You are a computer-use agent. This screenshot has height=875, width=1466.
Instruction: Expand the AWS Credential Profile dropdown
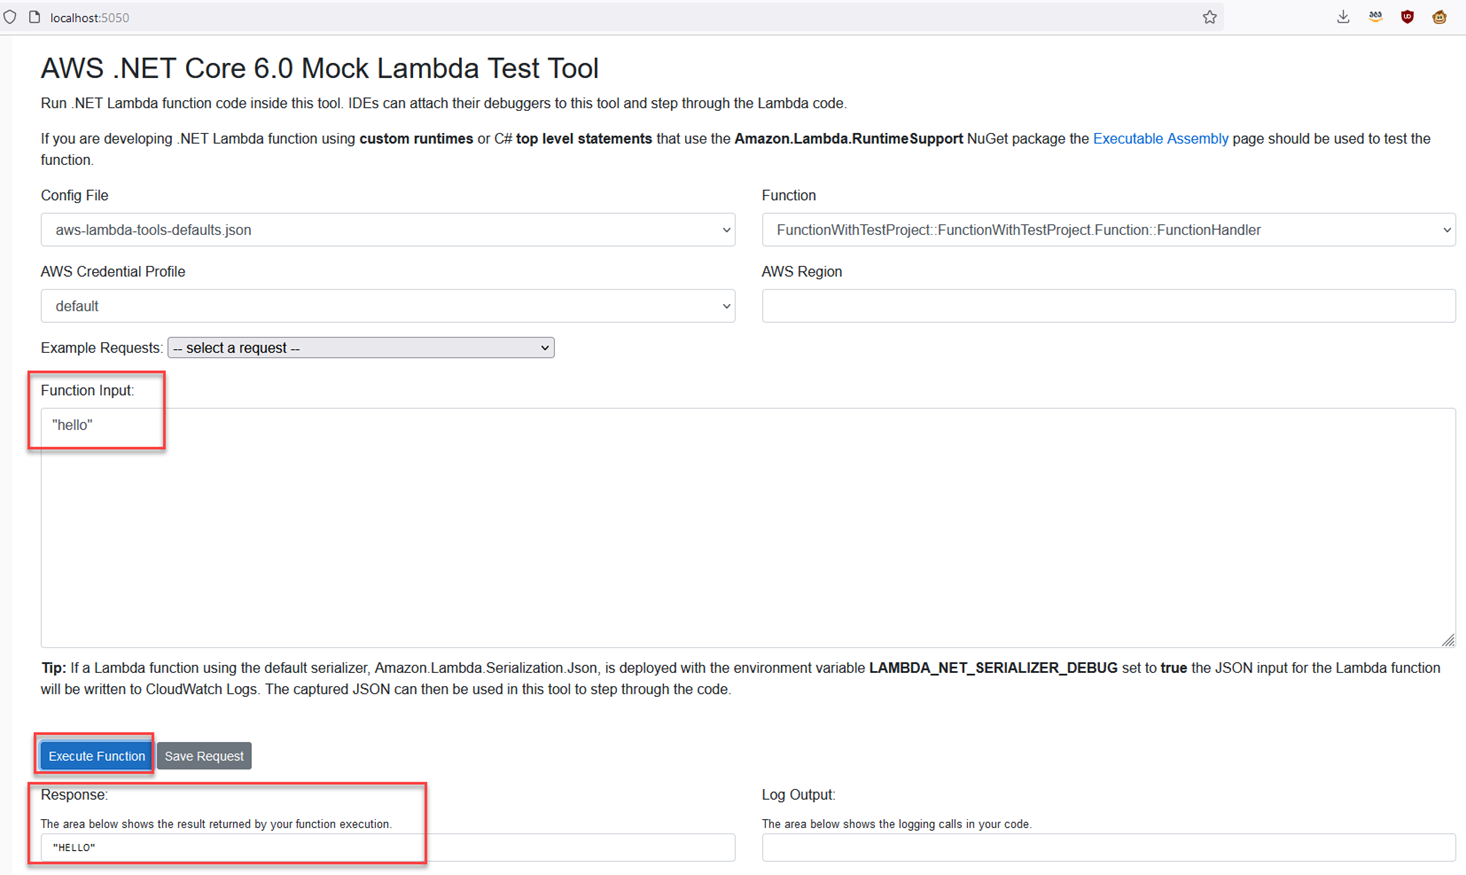click(388, 306)
